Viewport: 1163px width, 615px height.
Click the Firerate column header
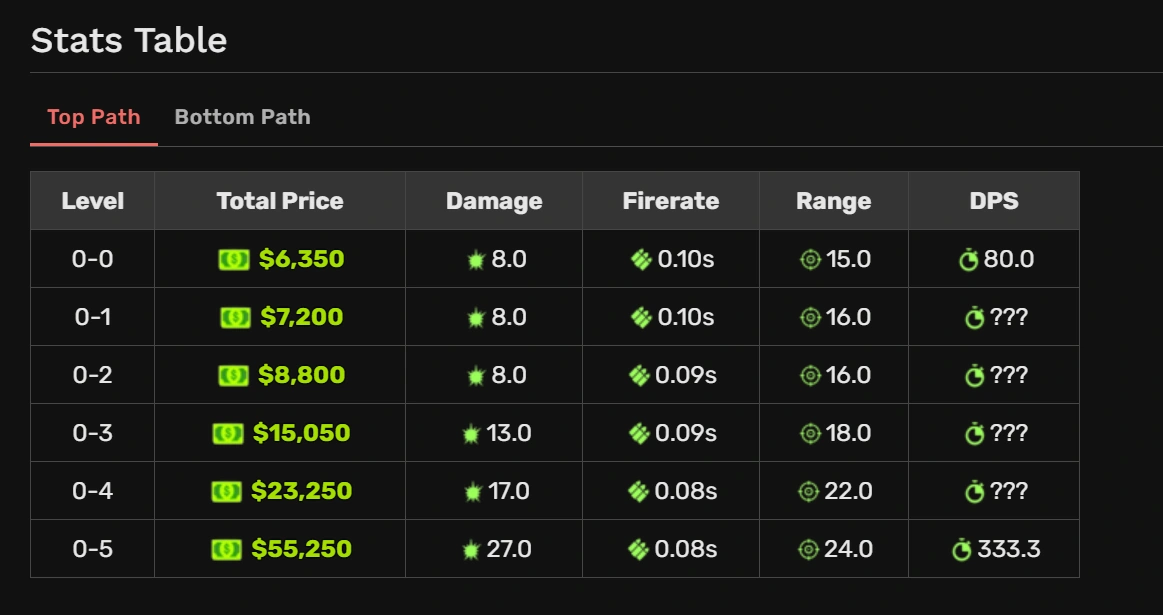(x=671, y=201)
